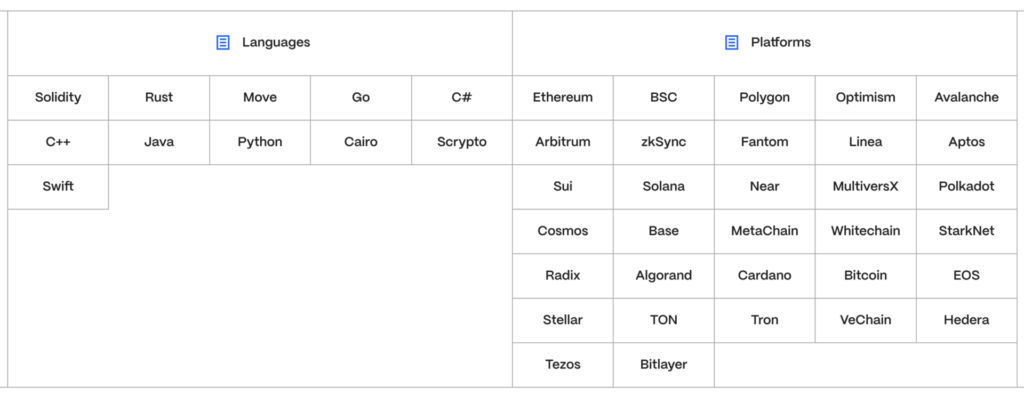Select the zkSync platform
Screen dimensions: 1024x395
coord(664,142)
